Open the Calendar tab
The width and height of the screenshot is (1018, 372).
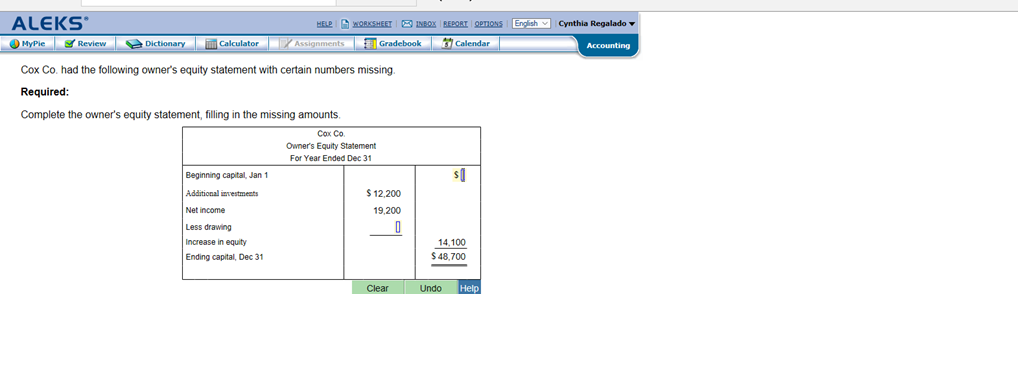click(x=466, y=43)
